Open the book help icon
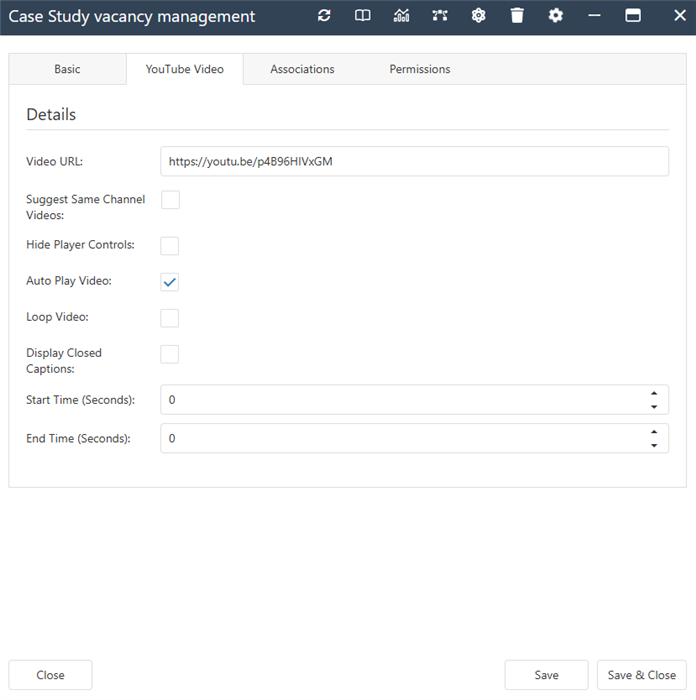The height and width of the screenshot is (700, 696). [363, 16]
